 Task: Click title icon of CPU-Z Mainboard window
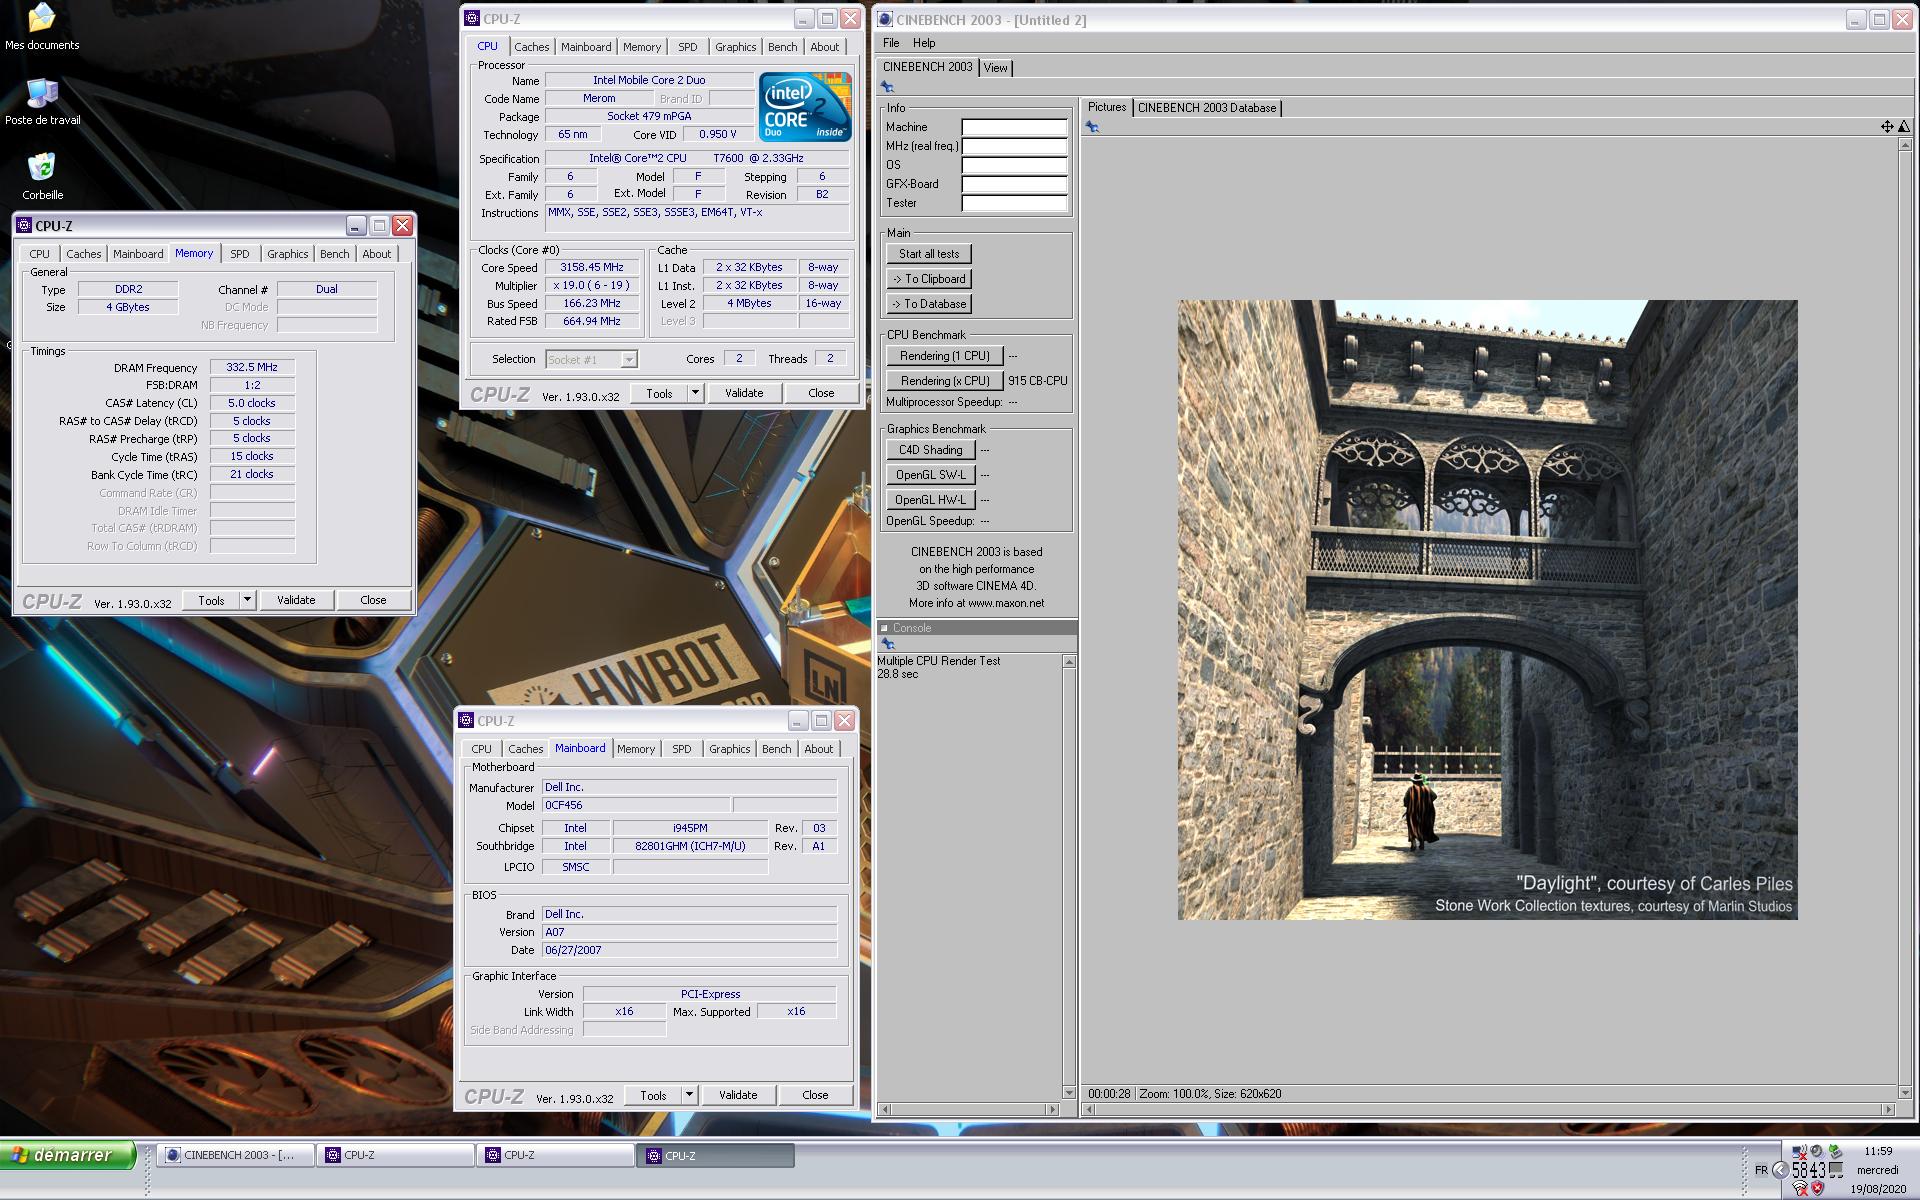pyautogui.click(x=467, y=720)
